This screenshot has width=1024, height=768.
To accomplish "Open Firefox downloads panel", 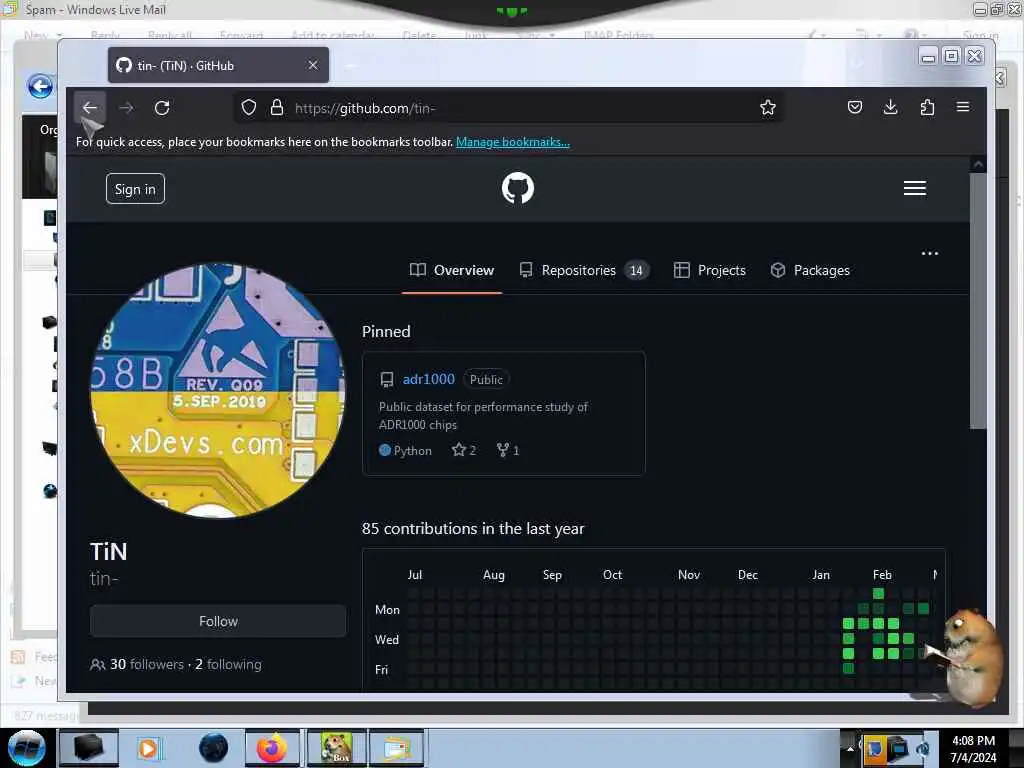I will click(890, 107).
